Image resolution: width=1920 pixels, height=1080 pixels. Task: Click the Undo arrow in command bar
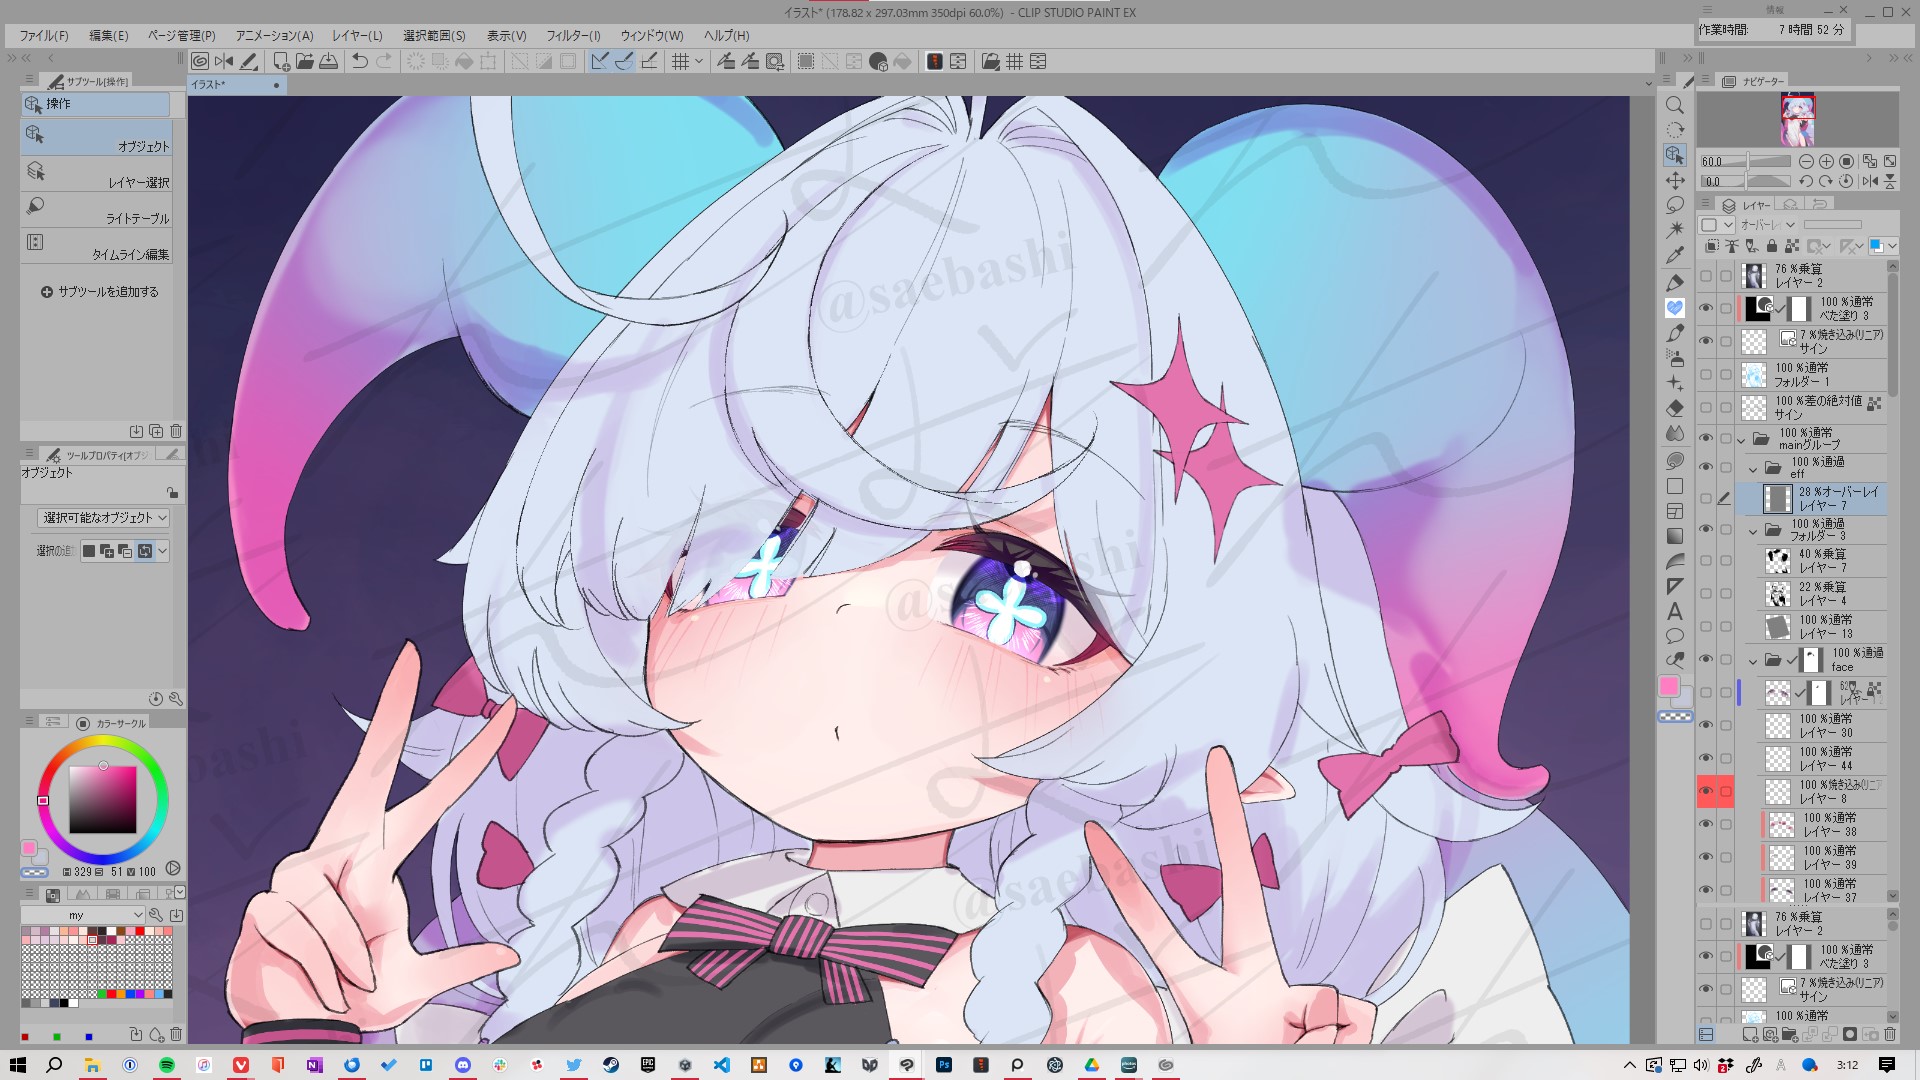pos(360,61)
